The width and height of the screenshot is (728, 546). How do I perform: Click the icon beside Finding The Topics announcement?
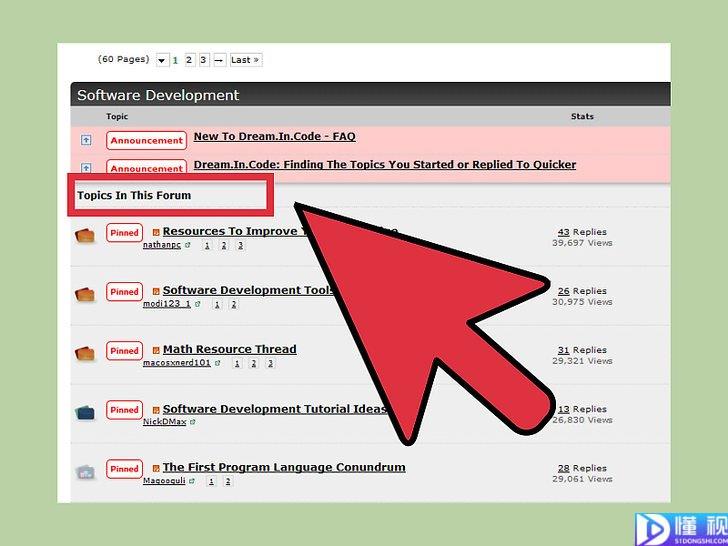[86, 168]
